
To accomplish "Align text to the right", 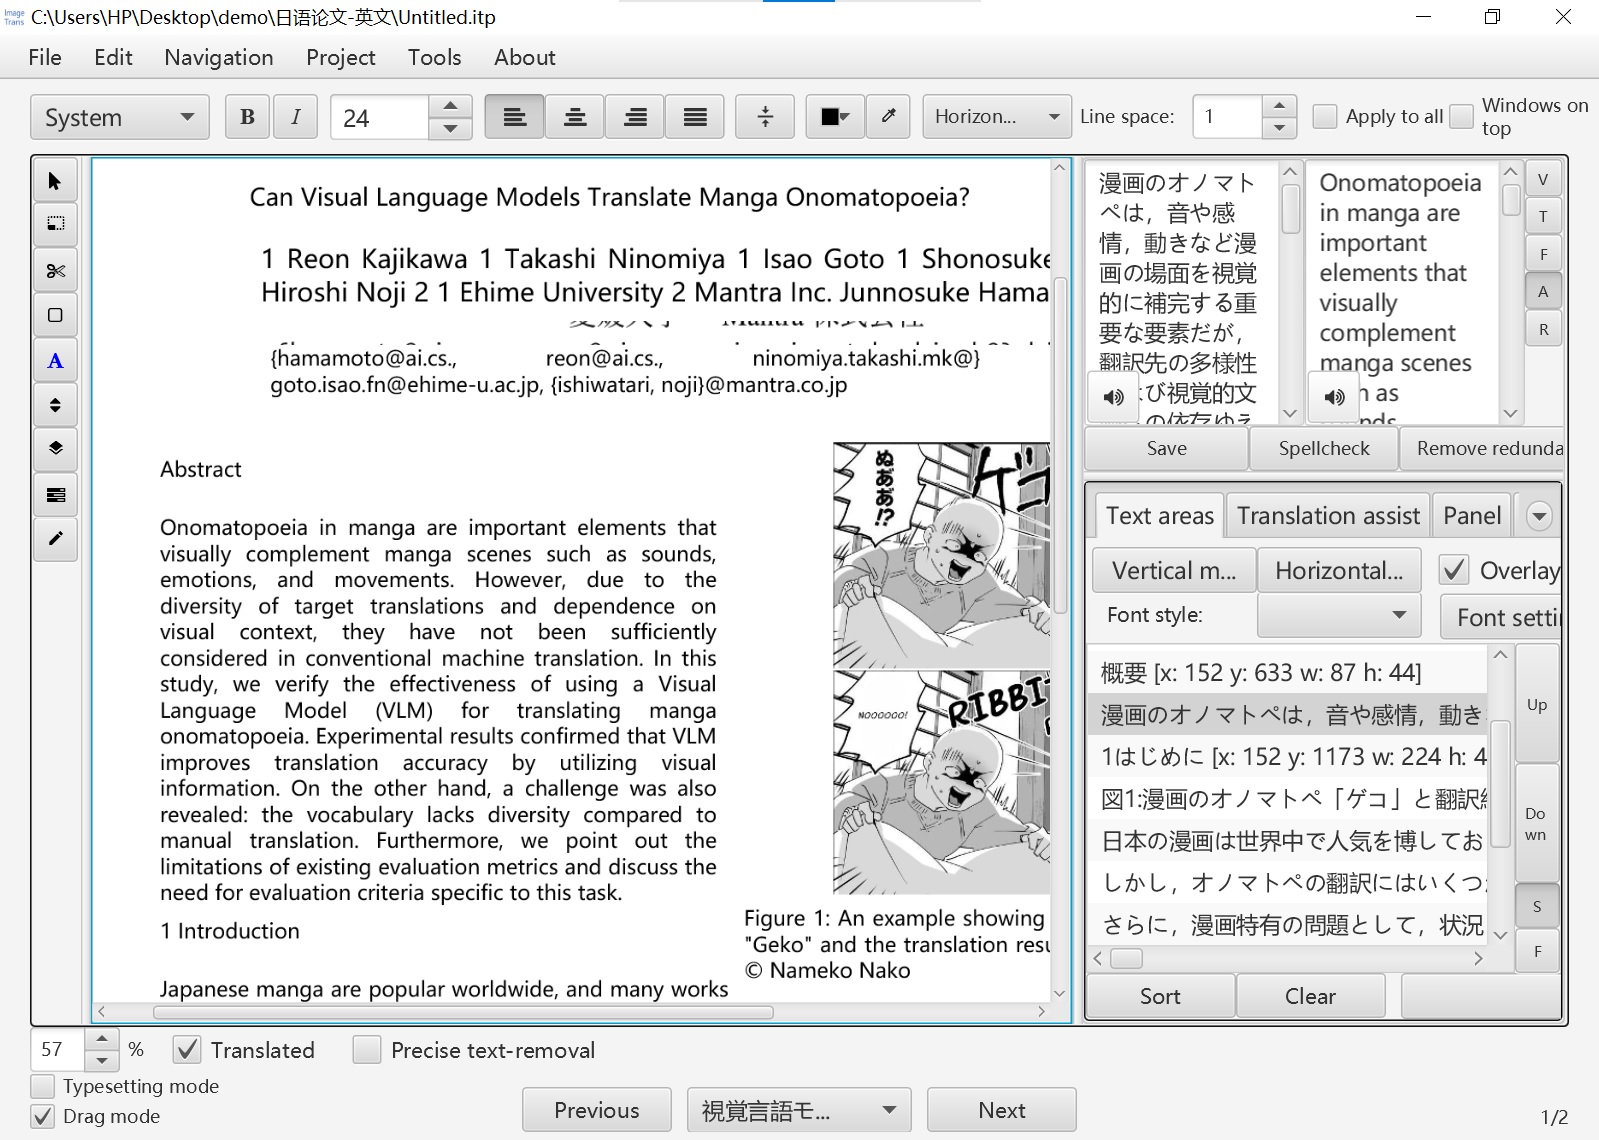I will coord(634,117).
